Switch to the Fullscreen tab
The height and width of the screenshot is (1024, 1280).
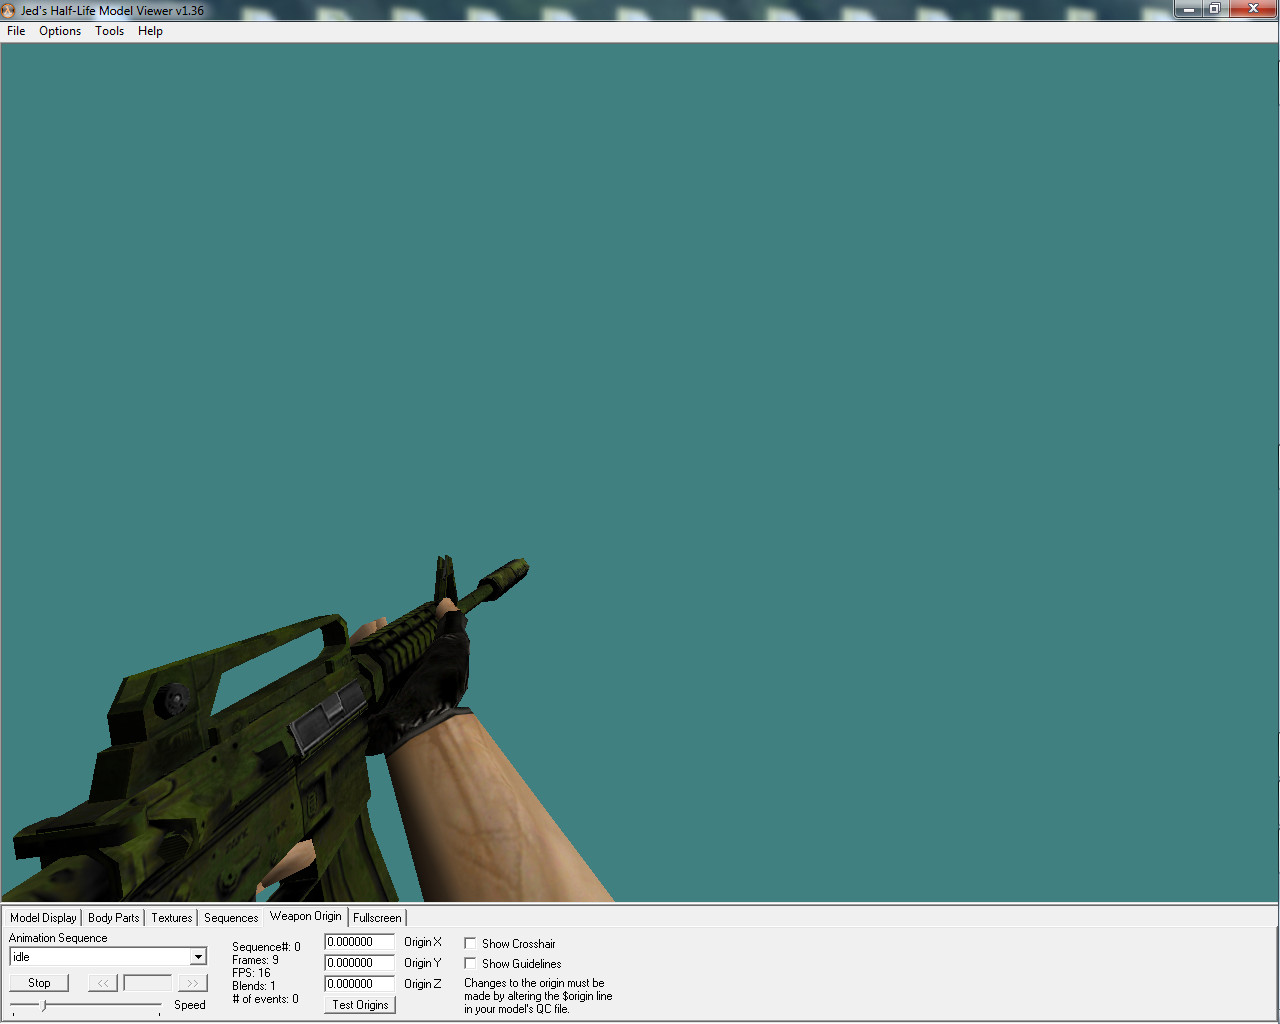pos(377,917)
